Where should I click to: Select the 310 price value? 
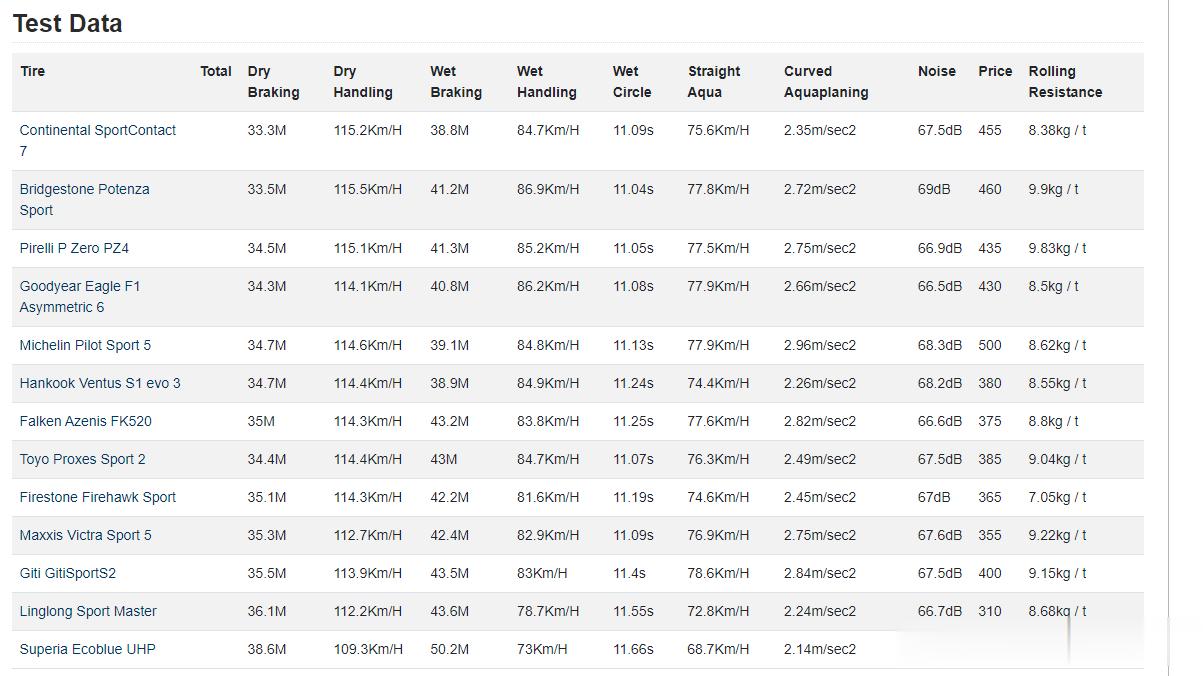[990, 611]
